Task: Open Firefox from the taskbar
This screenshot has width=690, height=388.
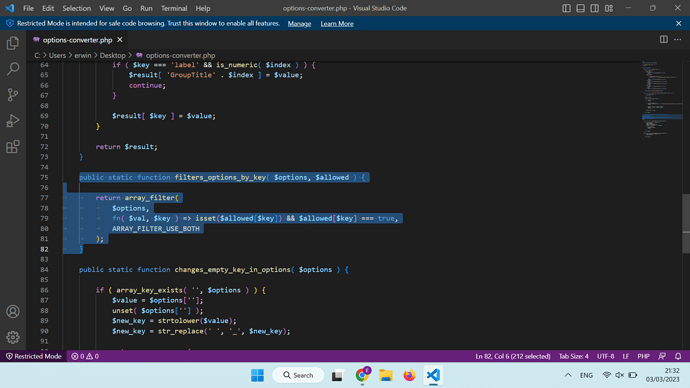Action: coord(410,375)
